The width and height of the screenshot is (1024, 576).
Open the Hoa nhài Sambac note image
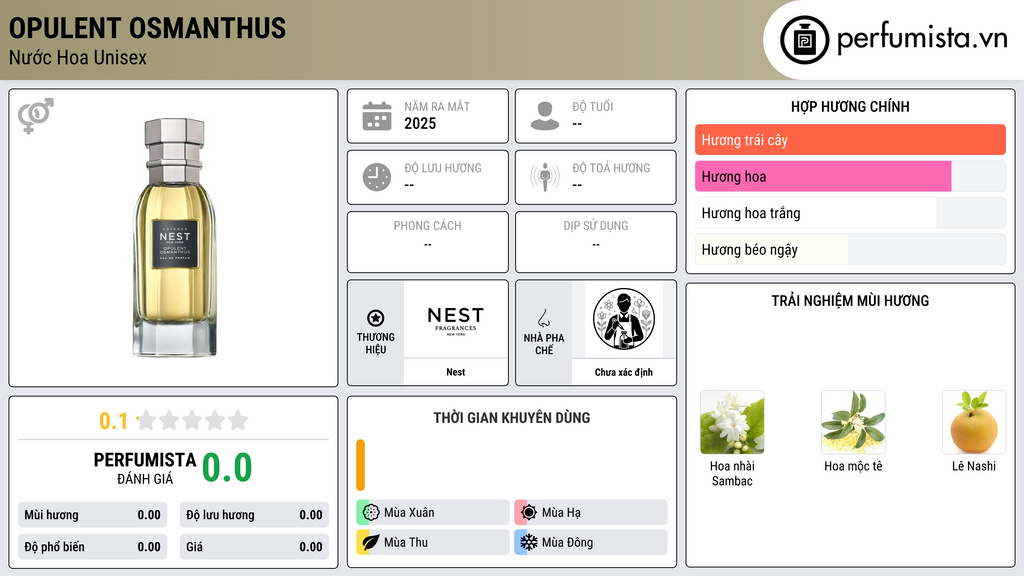pos(732,423)
